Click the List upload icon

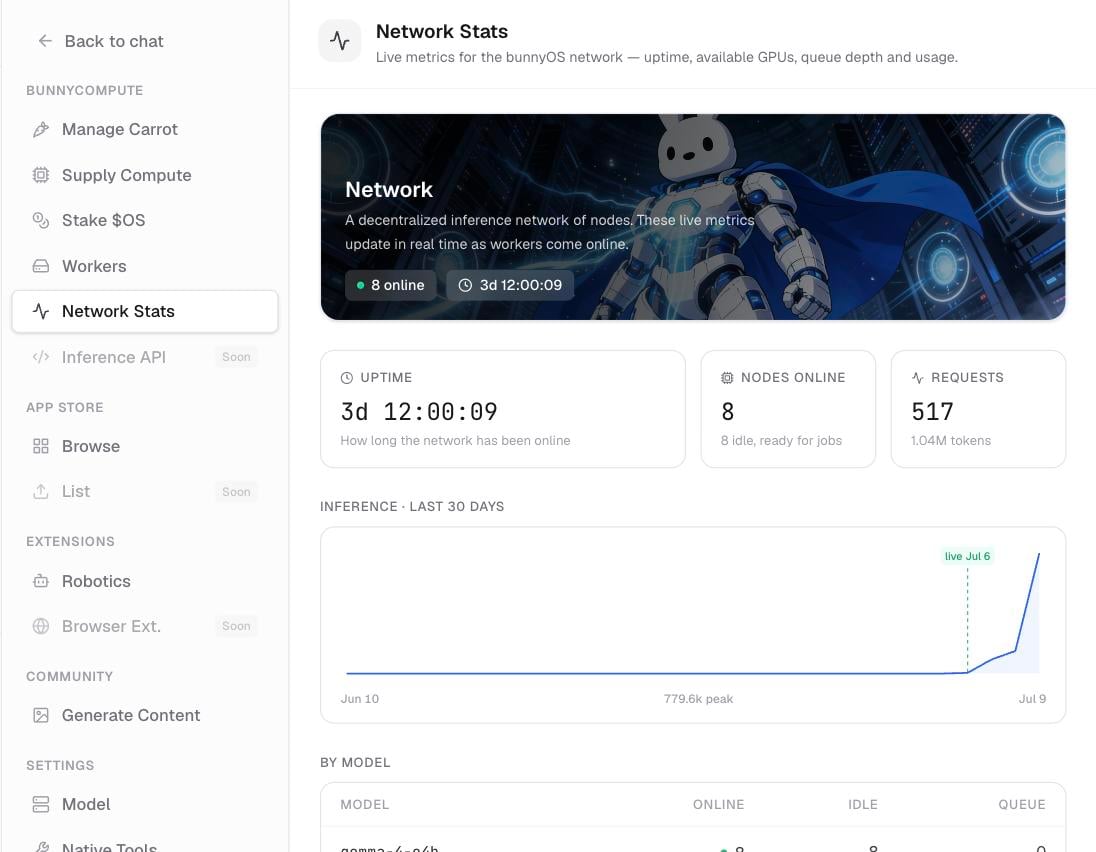41,491
